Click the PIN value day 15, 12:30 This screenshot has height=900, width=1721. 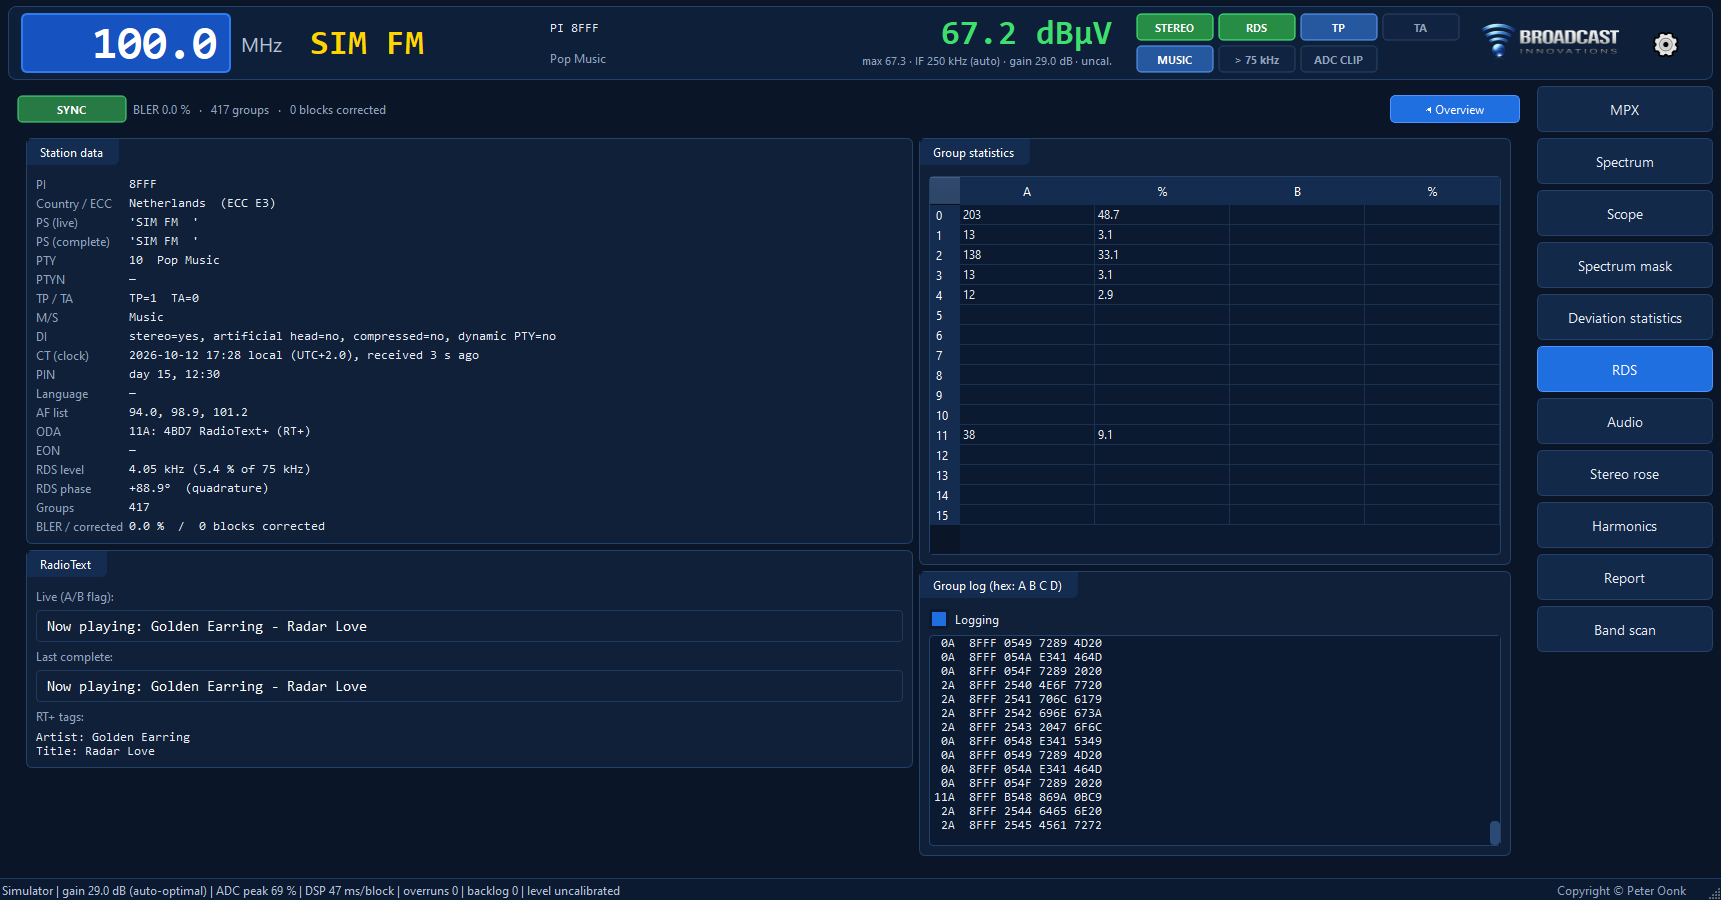click(x=174, y=374)
